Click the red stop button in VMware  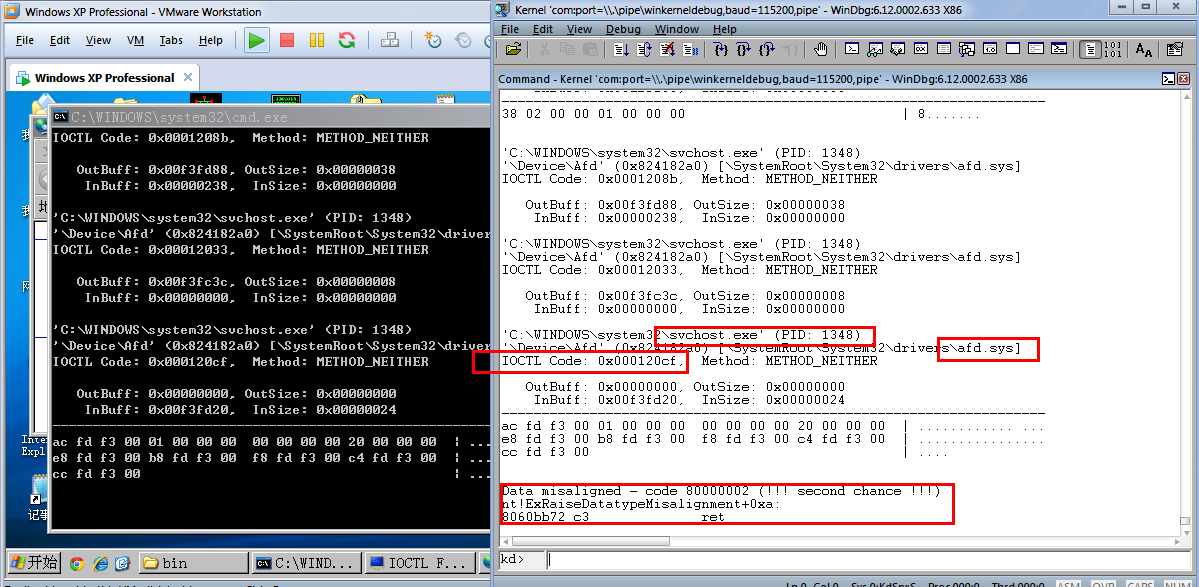pos(287,41)
